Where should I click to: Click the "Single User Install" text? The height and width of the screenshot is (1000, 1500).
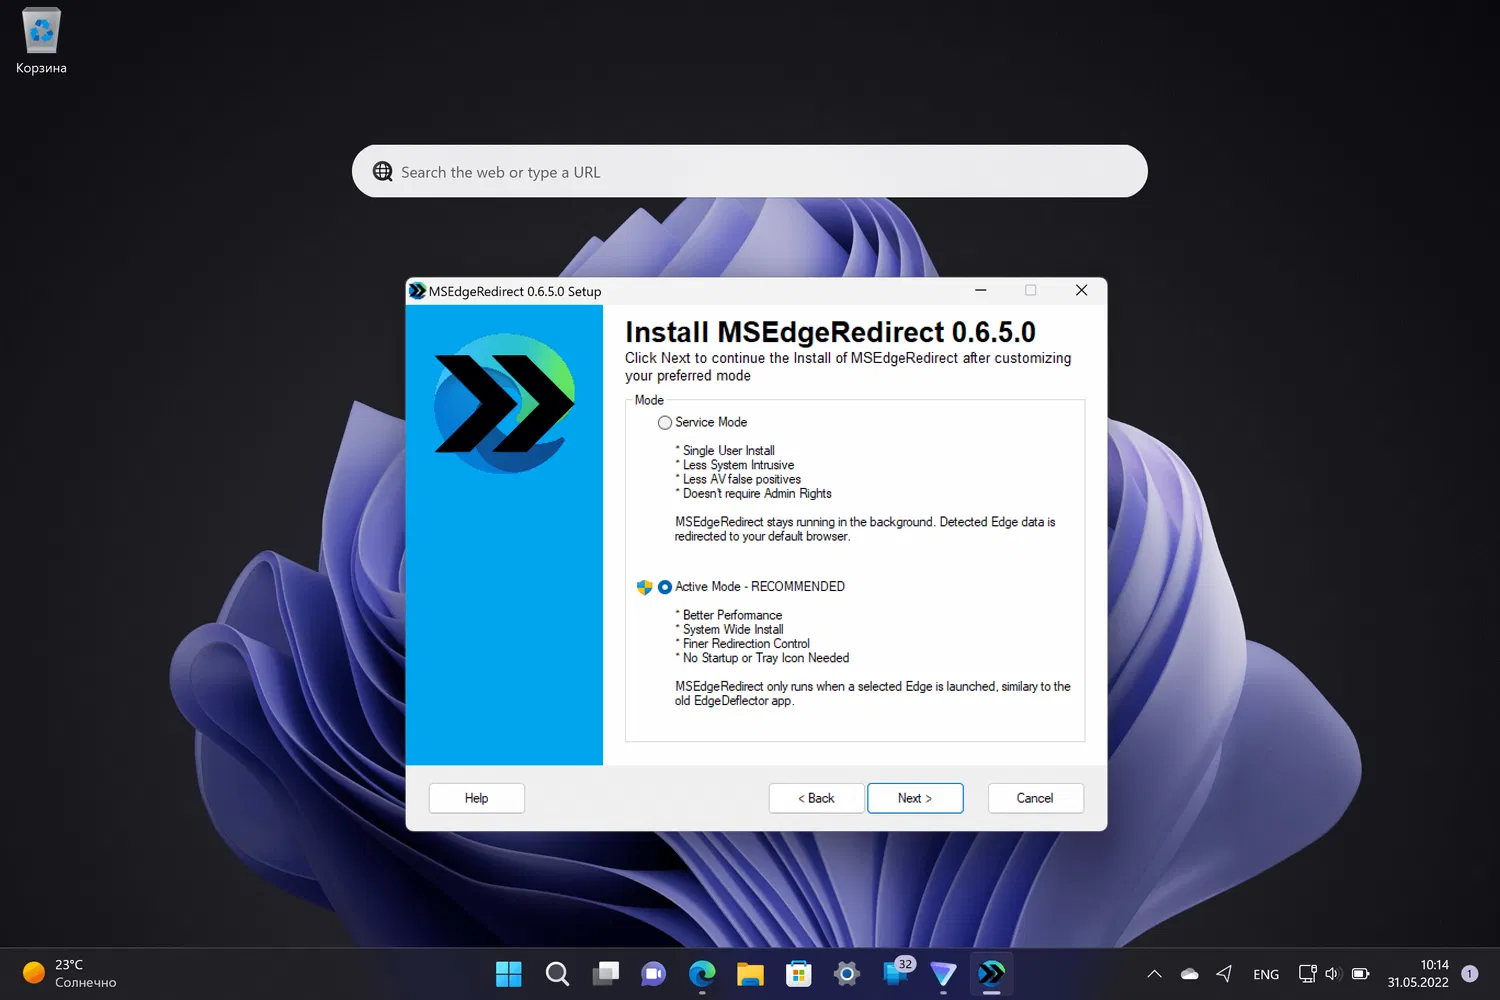pos(729,451)
